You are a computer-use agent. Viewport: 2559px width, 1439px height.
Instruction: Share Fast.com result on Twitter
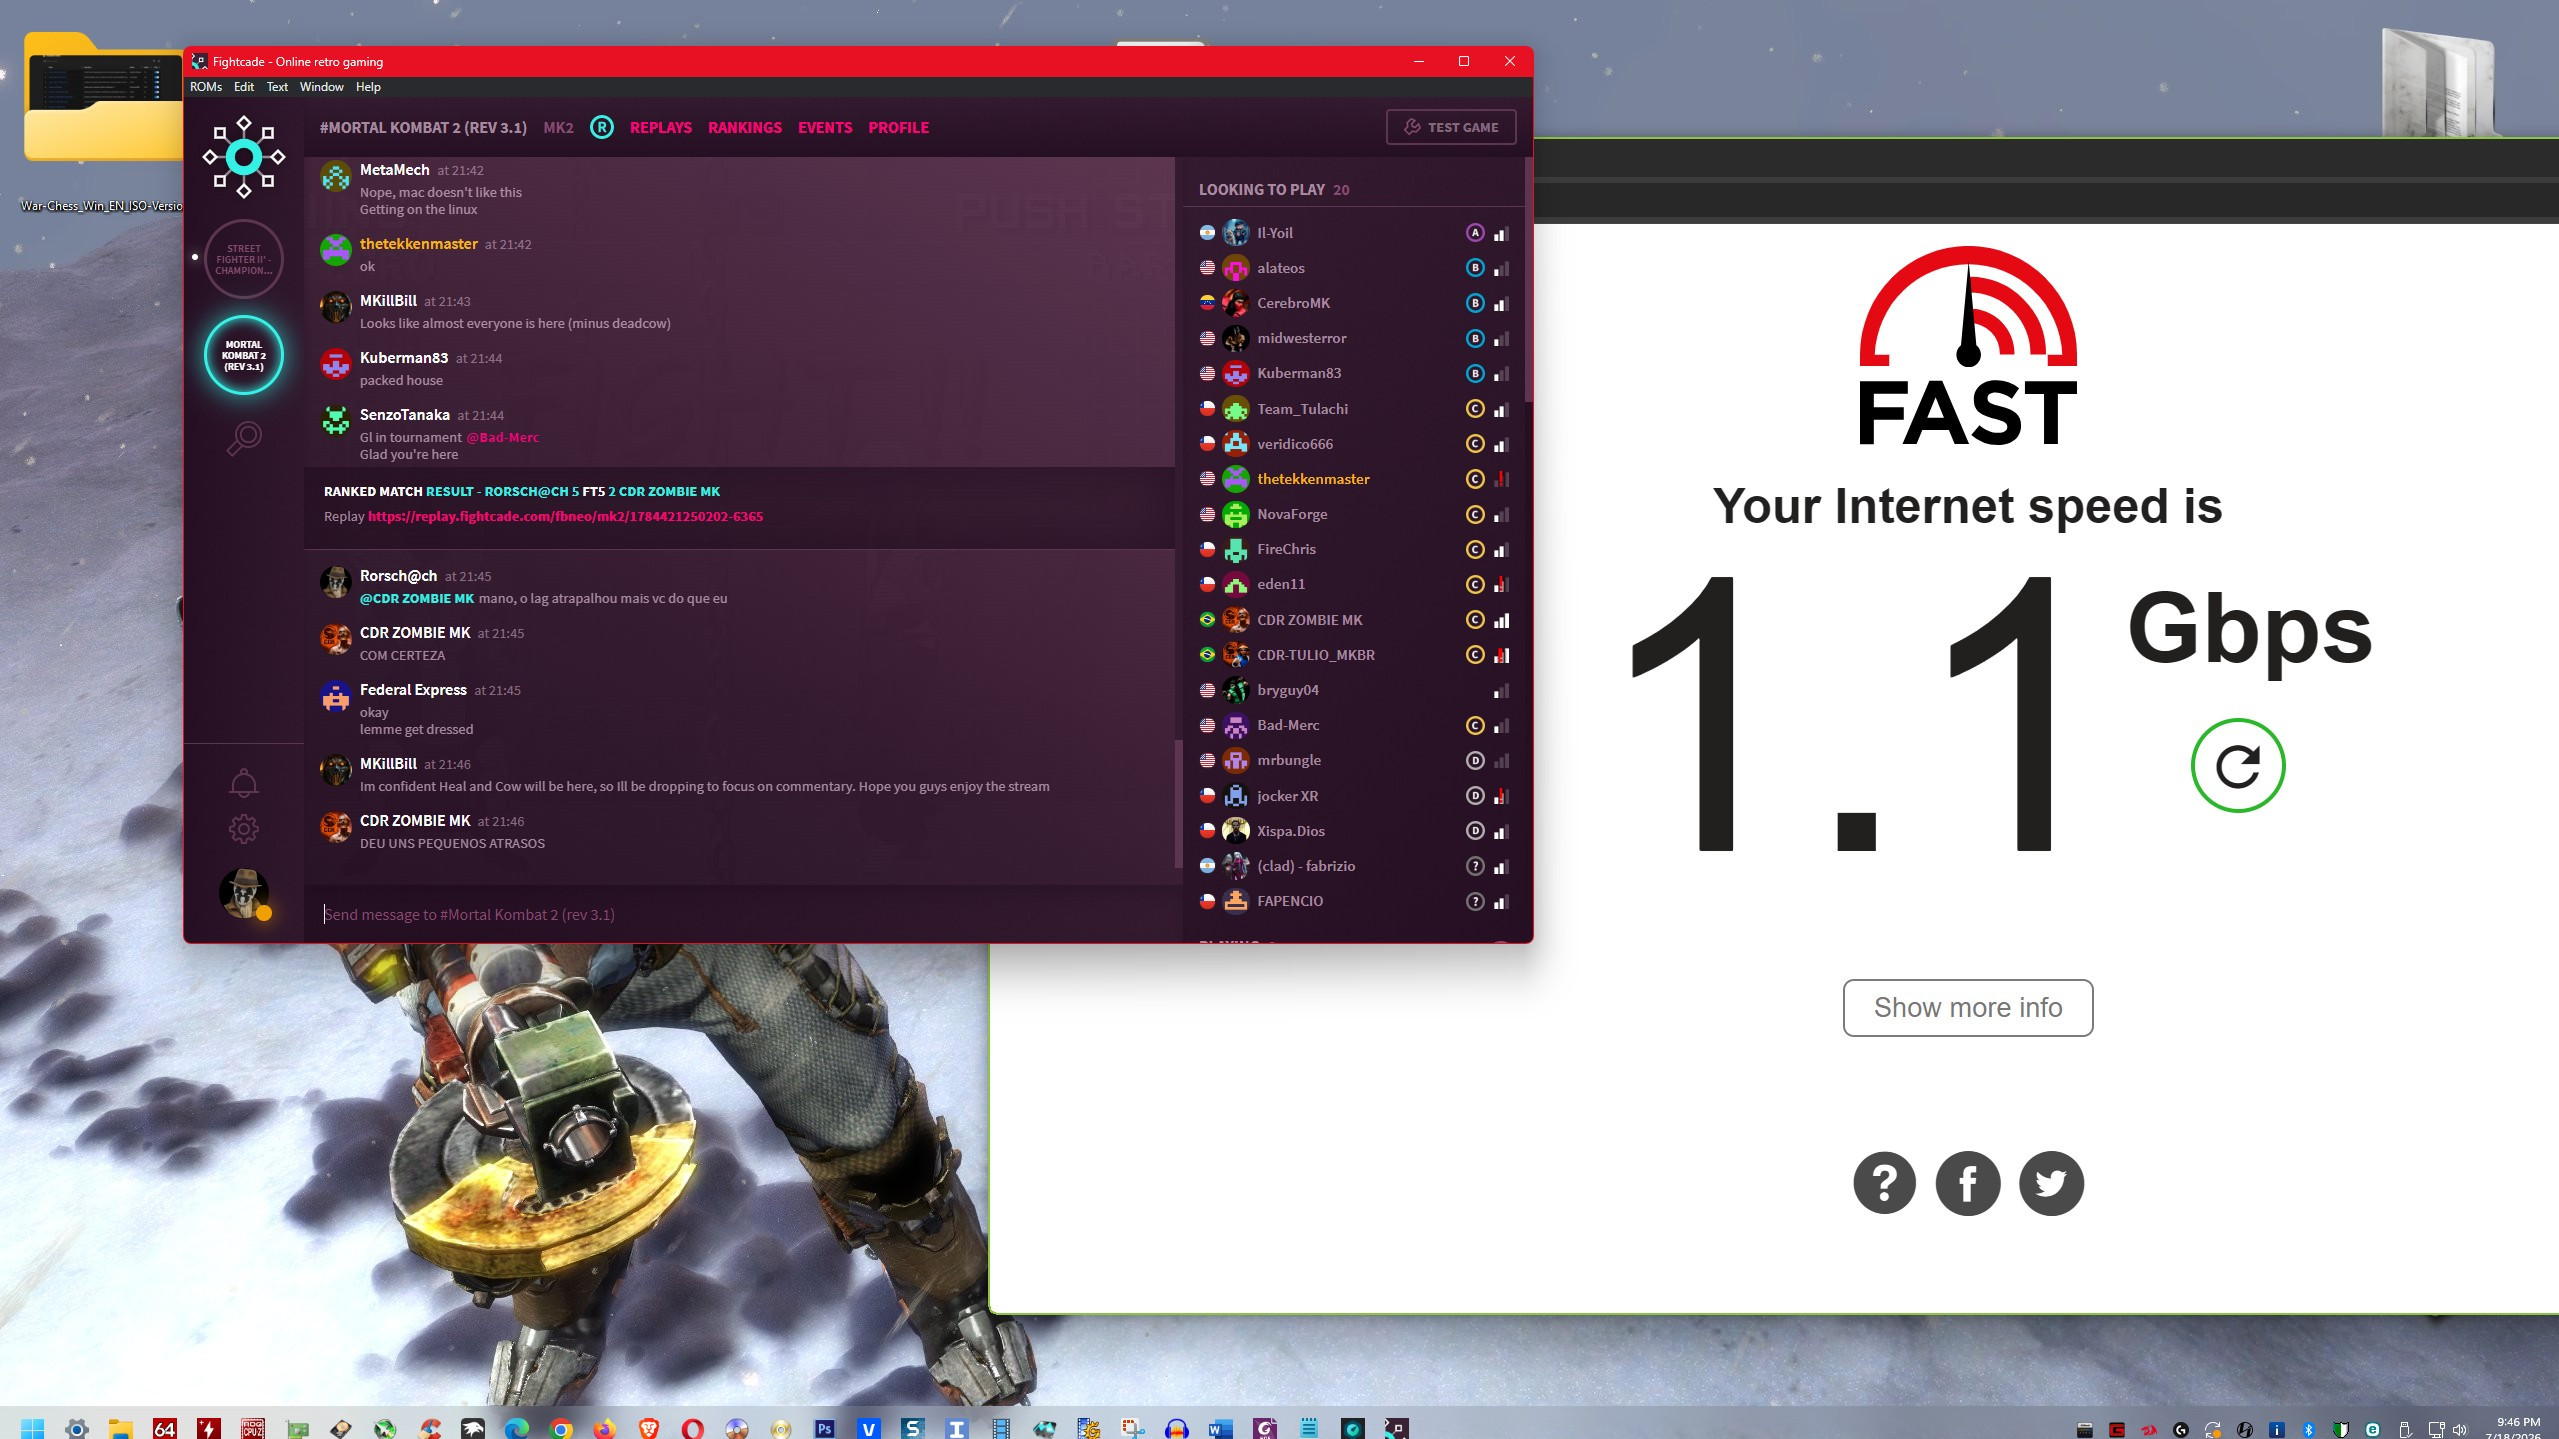point(2051,1183)
